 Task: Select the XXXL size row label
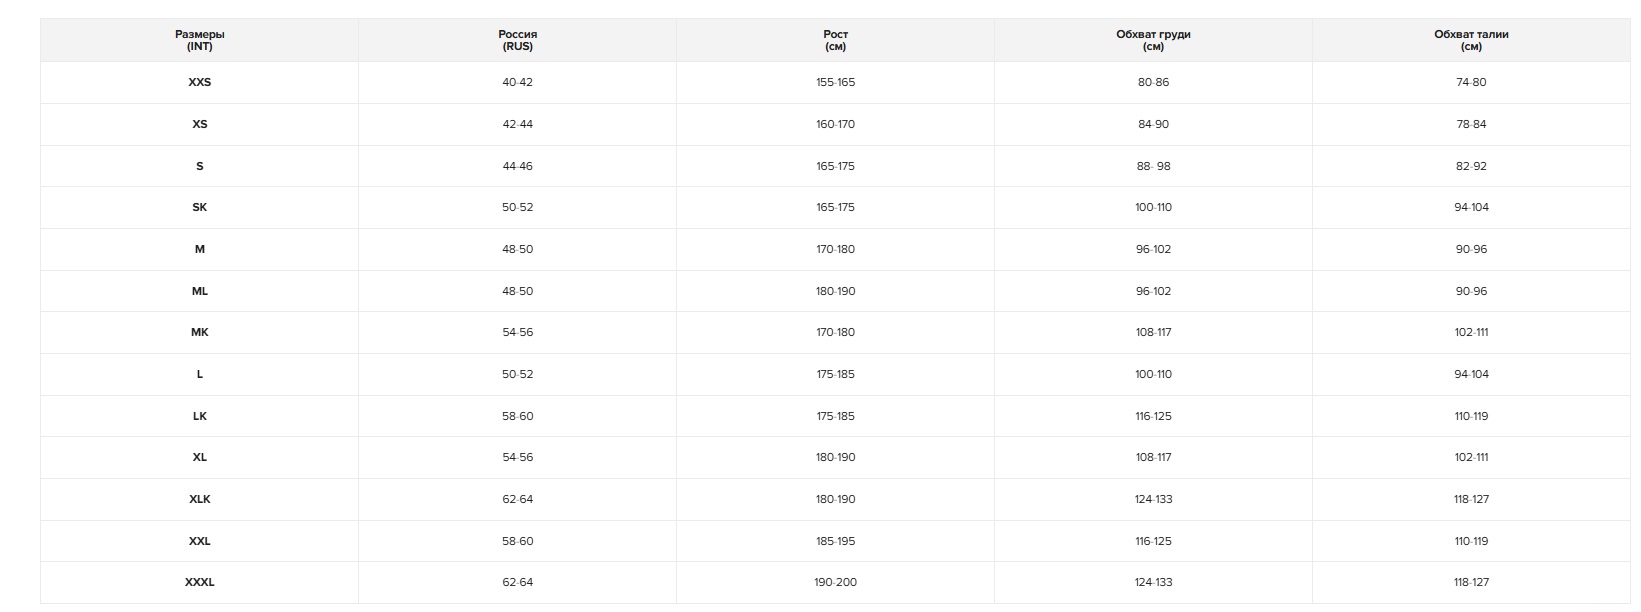pos(200,582)
